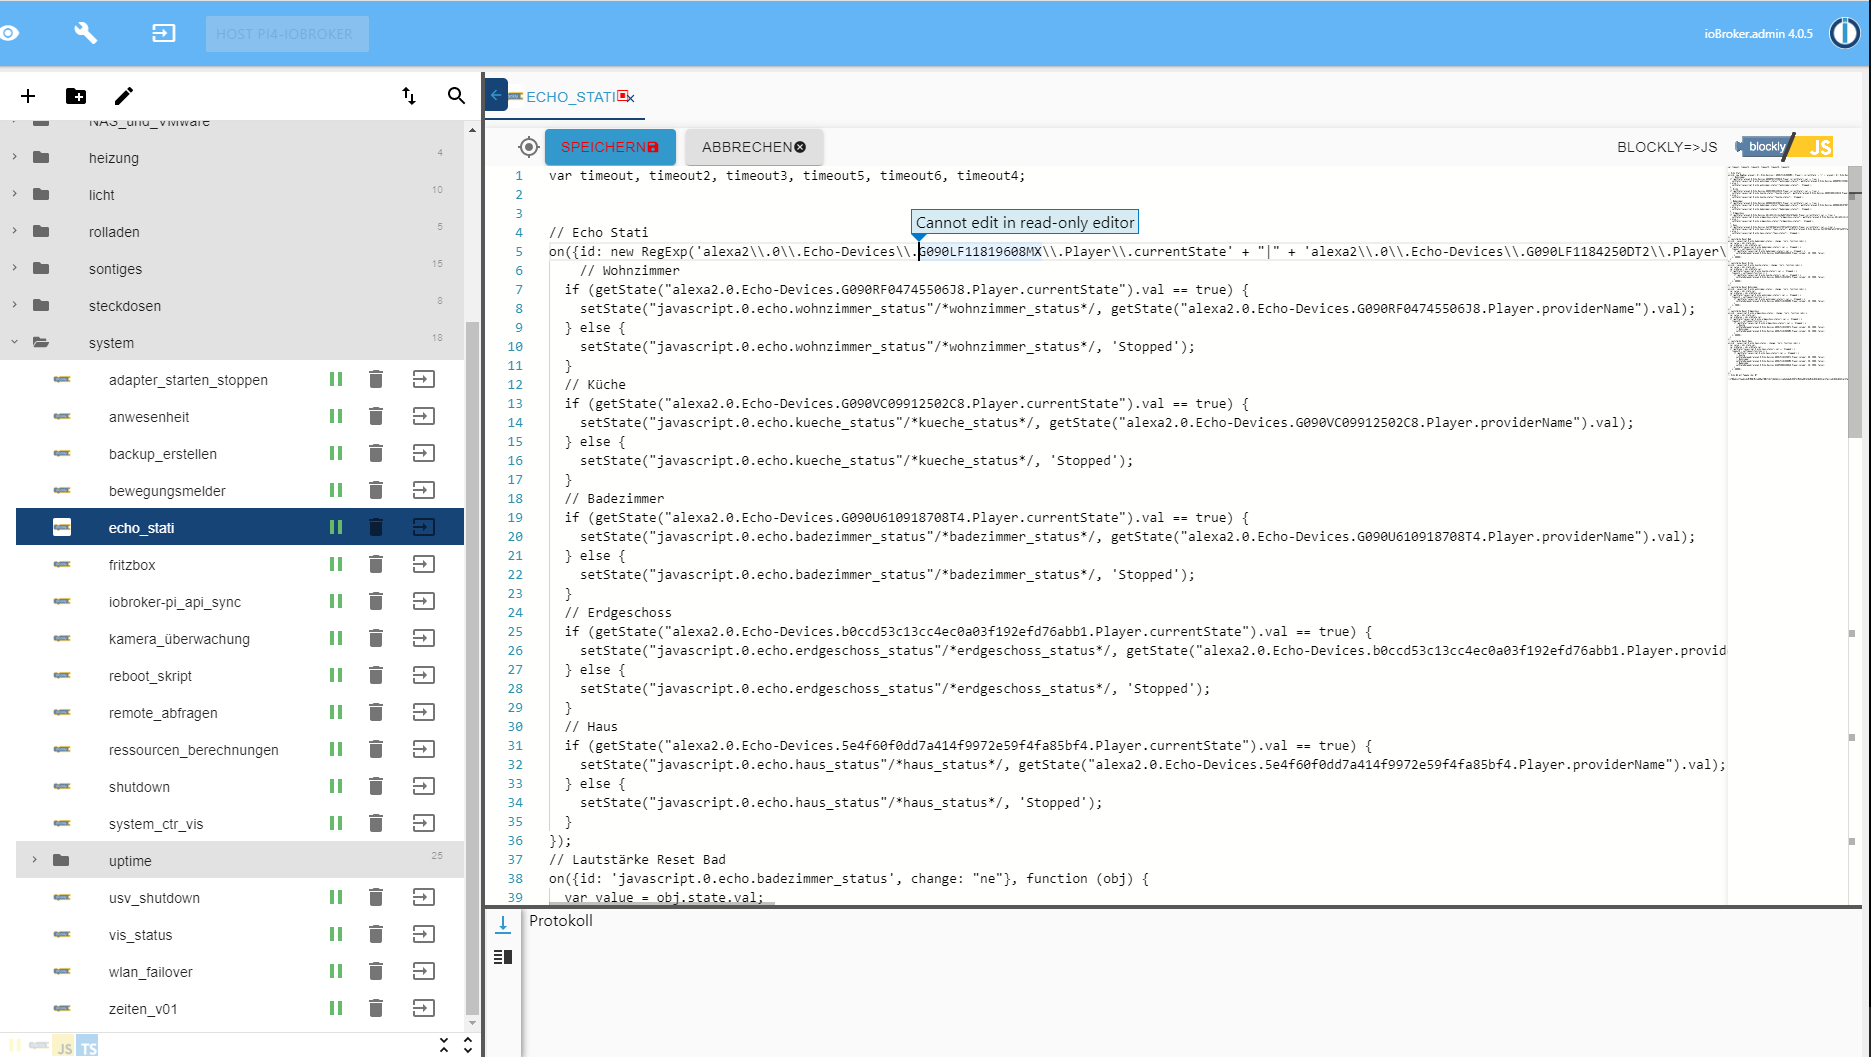Screen dimensions: 1871x1057
Task: Filter scripts by JS type
Action: [x=63, y=1046]
